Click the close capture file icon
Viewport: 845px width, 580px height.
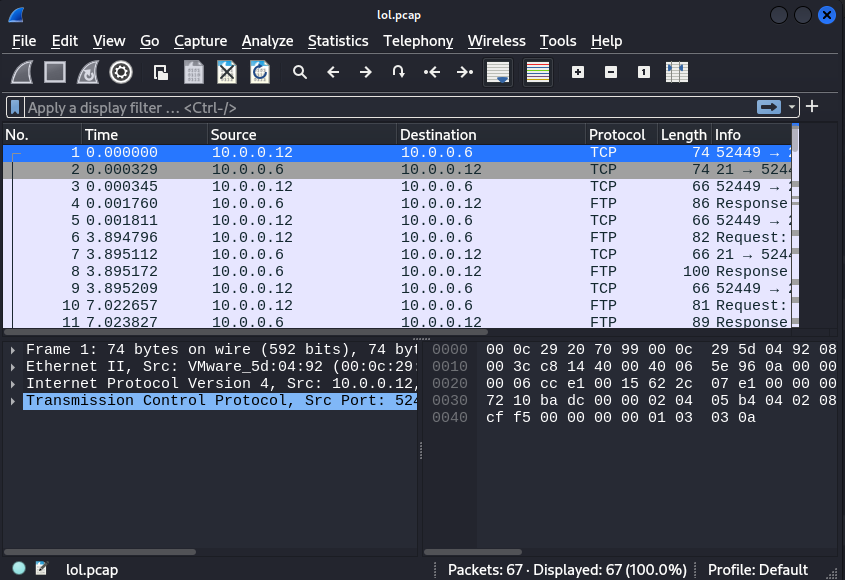(227, 72)
